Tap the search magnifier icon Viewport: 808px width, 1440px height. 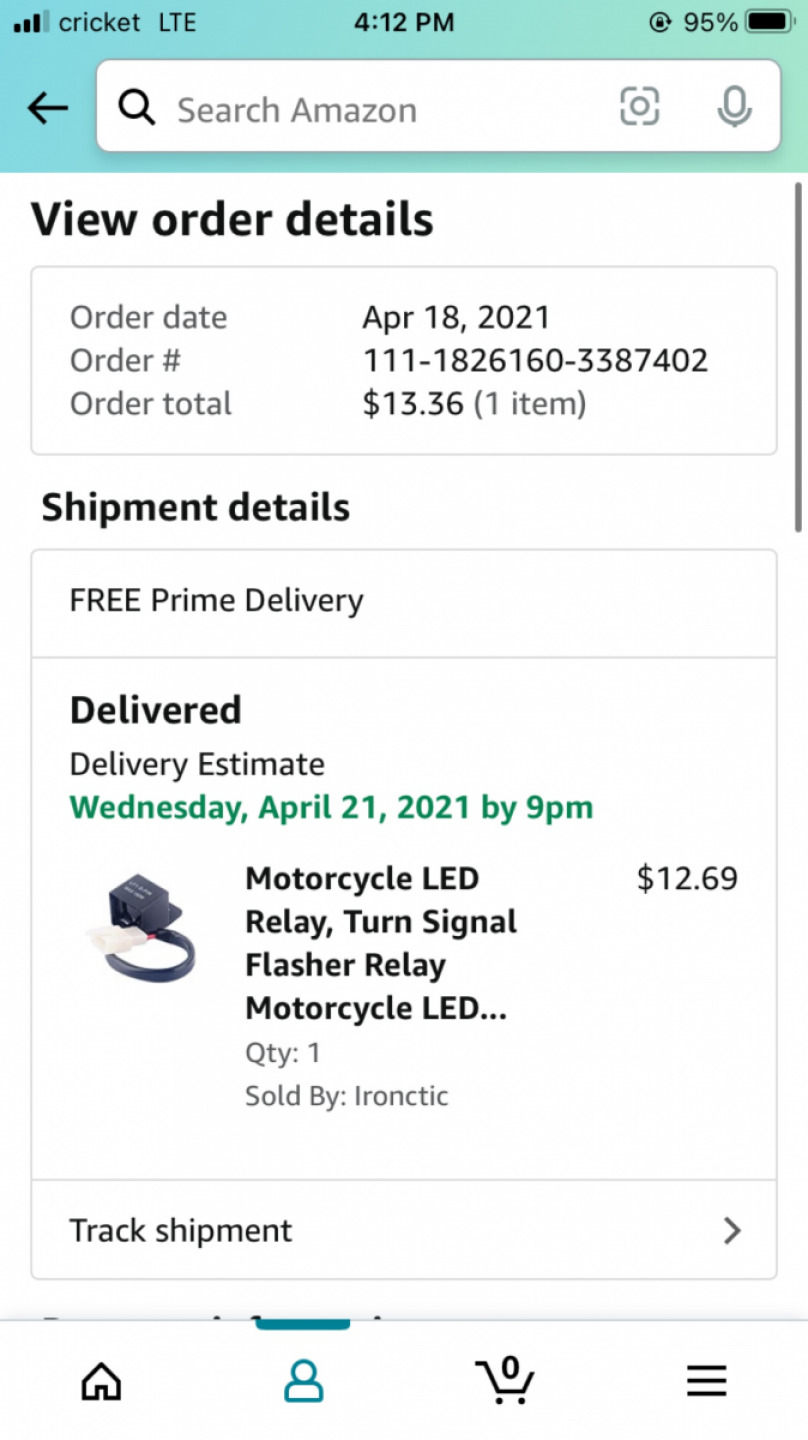coord(137,106)
